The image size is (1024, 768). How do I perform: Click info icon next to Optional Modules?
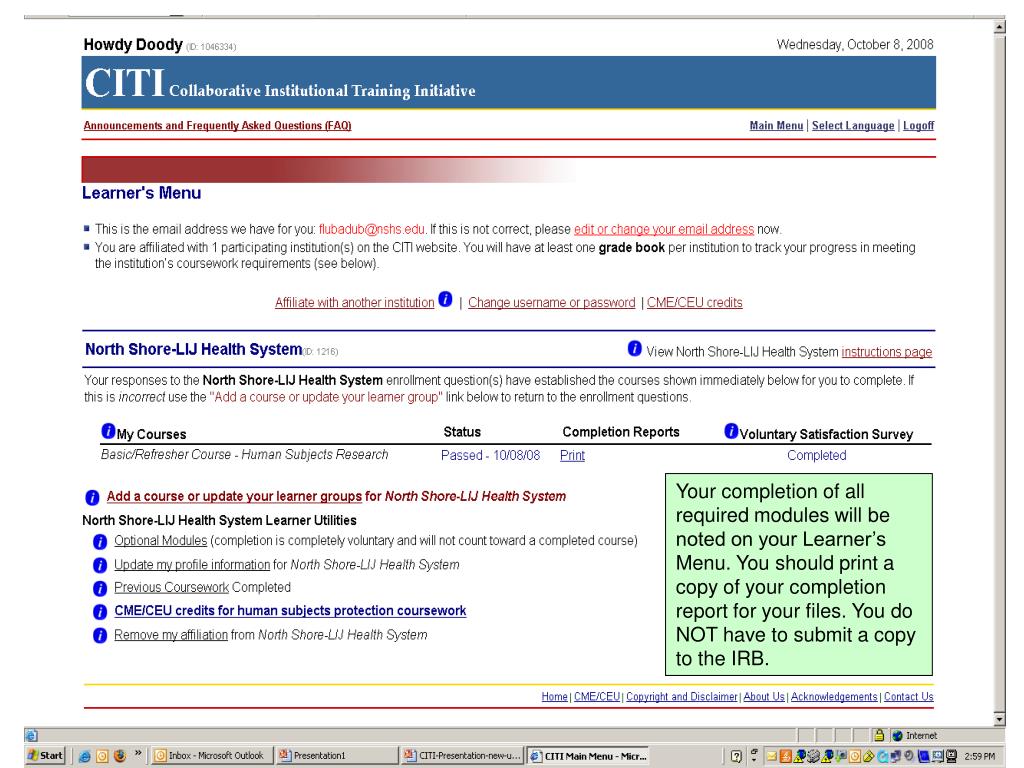coord(100,542)
